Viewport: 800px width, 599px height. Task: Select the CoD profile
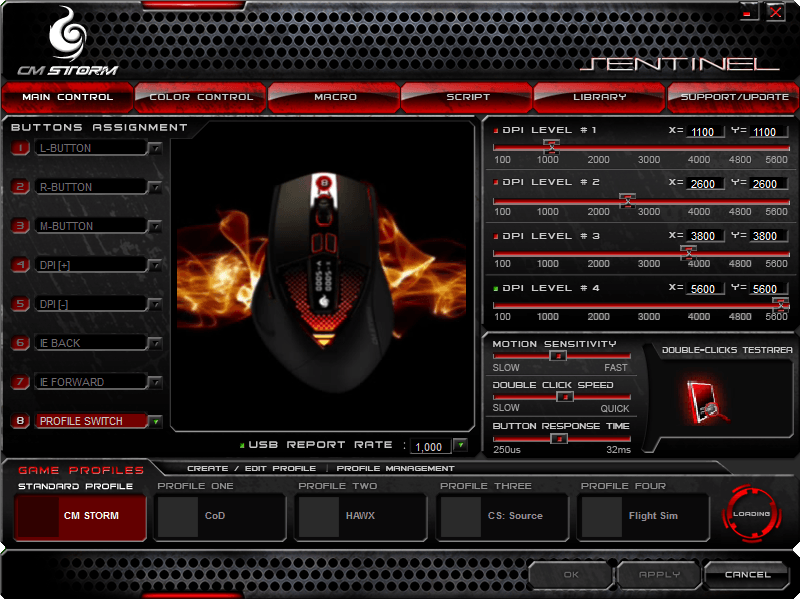click(x=220, y=516)
